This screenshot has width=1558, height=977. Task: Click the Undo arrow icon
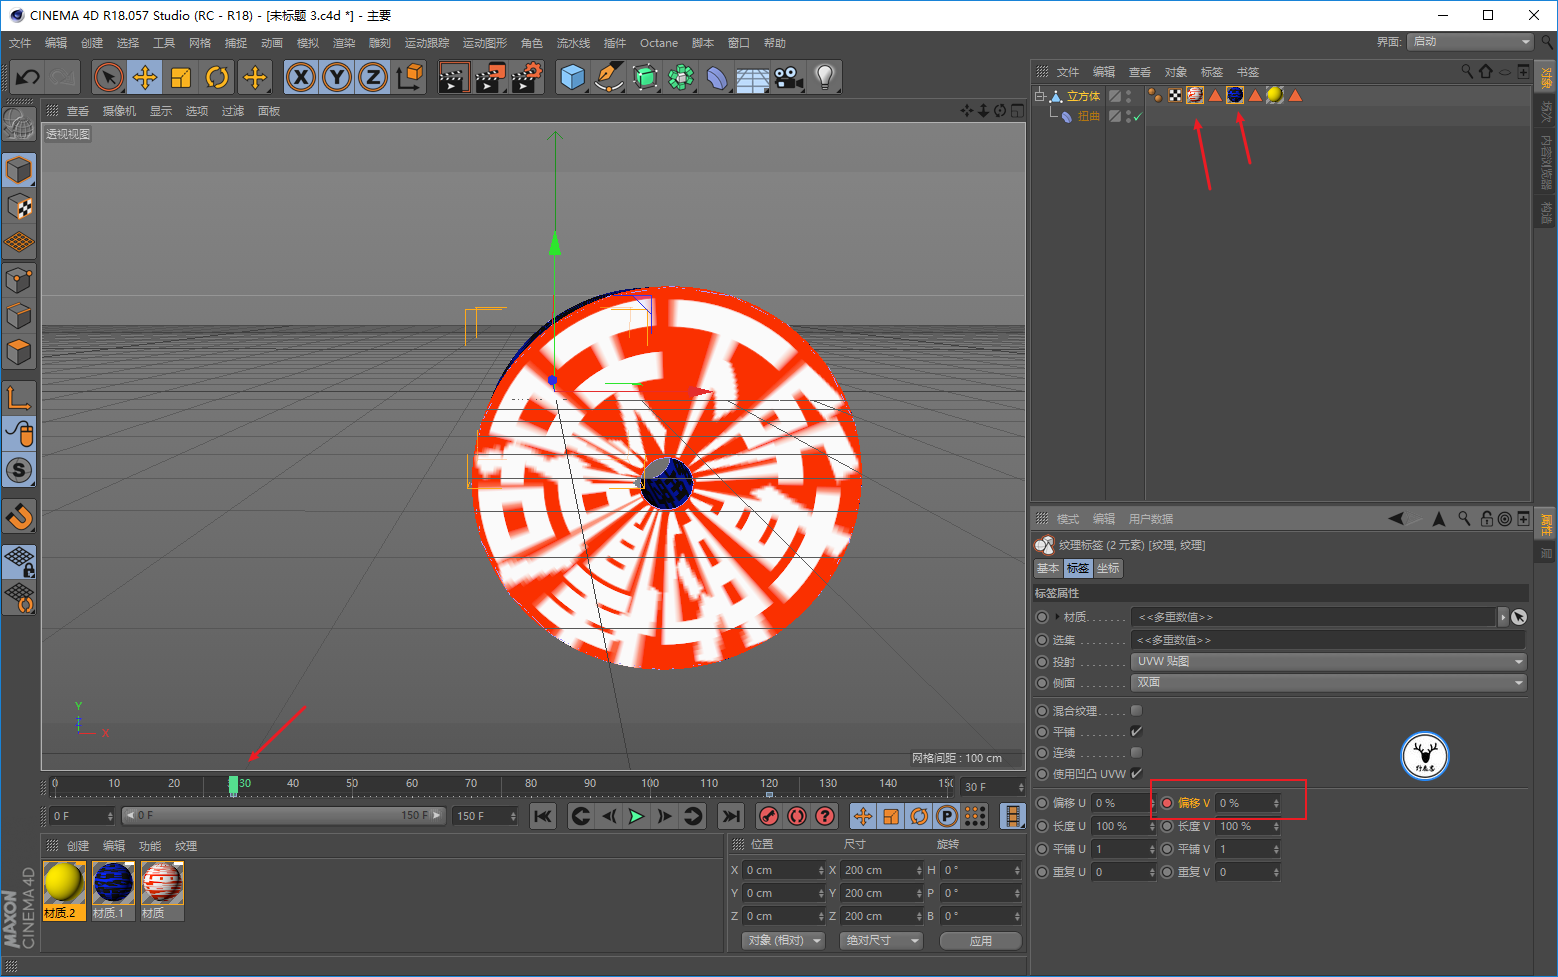click(27, 77)
